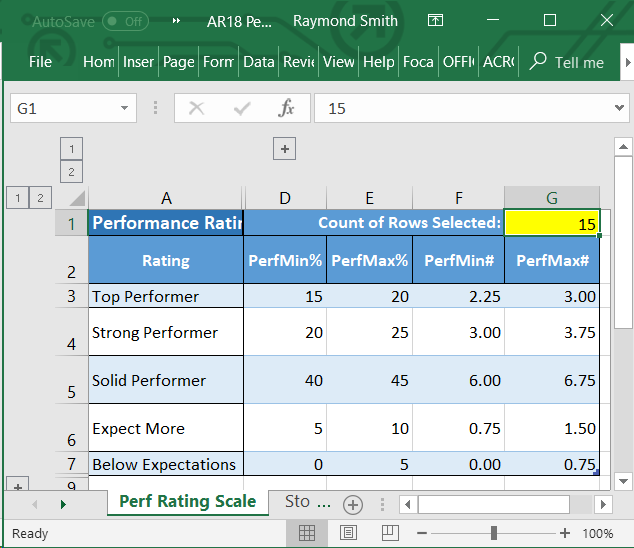The width and height of the screenshot is (634, 548).
Task: Select row 3 header
Action: (72, 296)
